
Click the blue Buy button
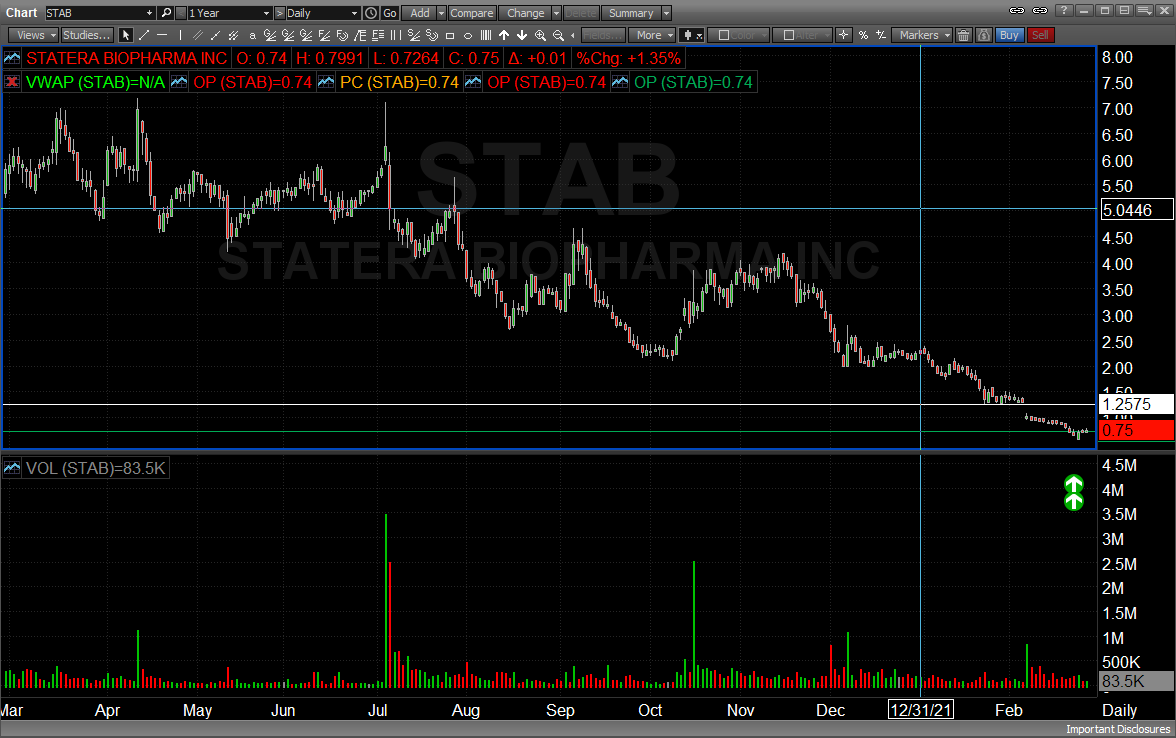(1010, 35)
